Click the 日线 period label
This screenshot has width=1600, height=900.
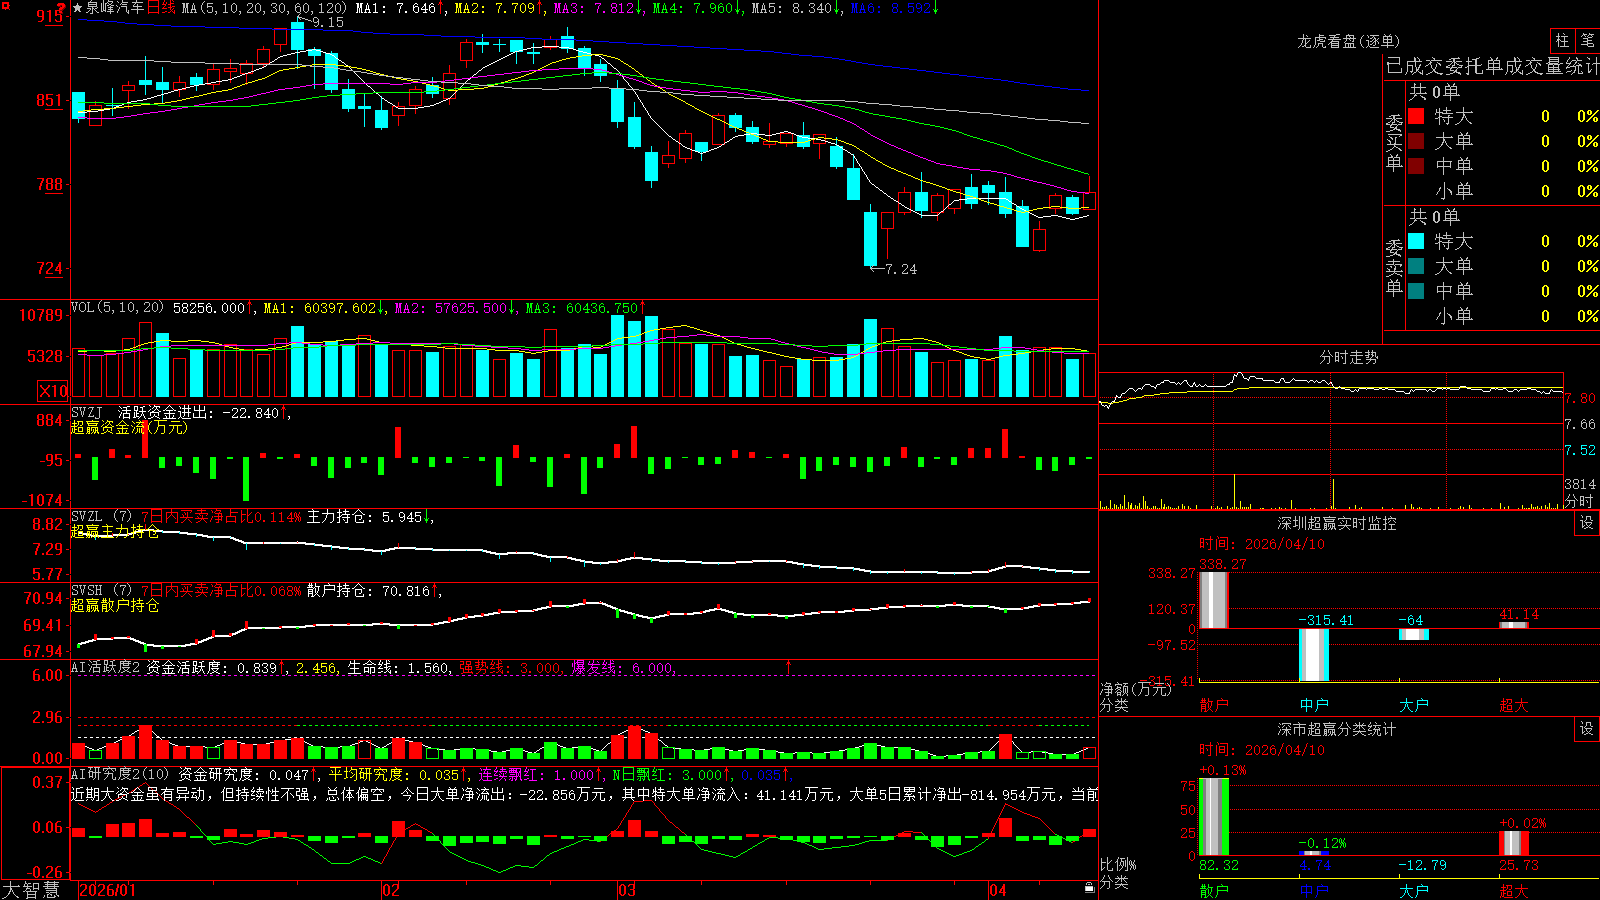161,8
